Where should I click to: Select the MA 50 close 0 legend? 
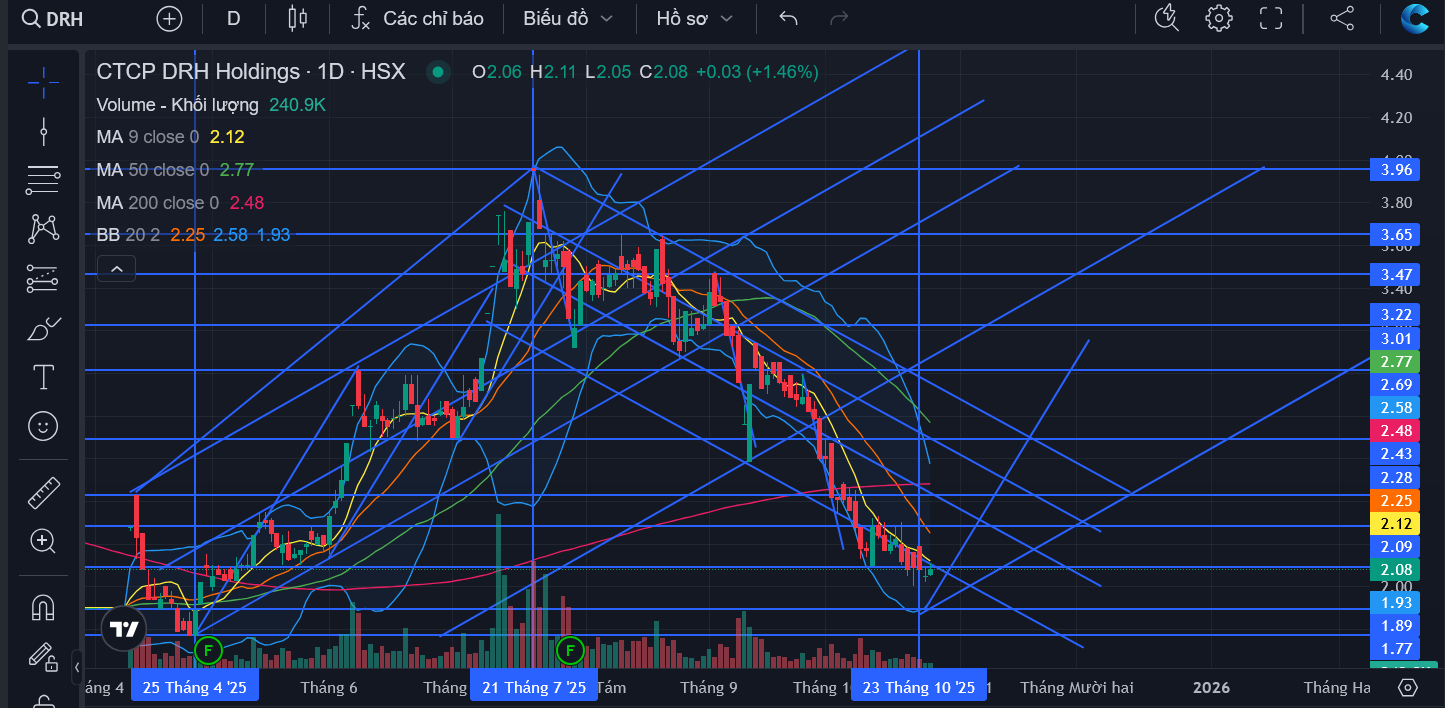point(153,170)
